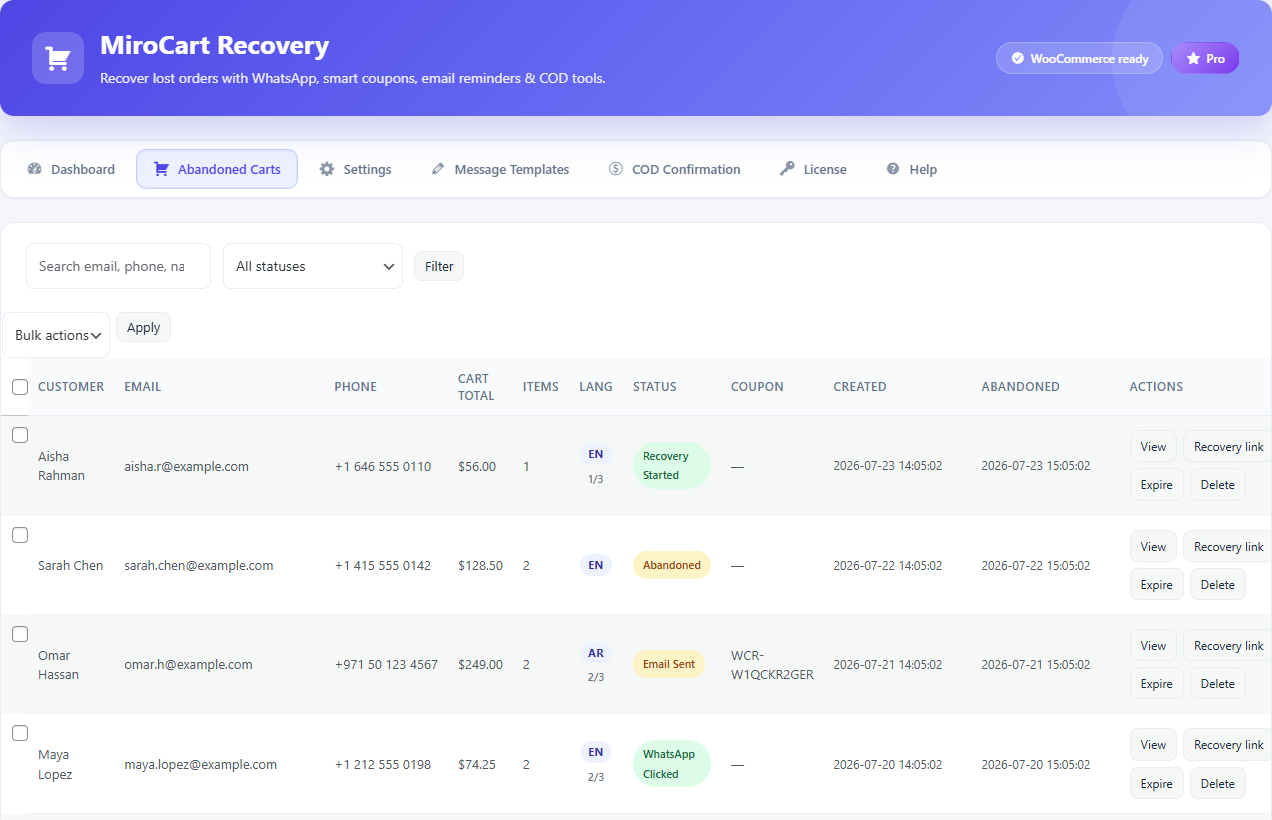The height and width of the screenshot is (820, 1272).
Task: Click the $249.00 cart total
Action: [x=480, y=664]
